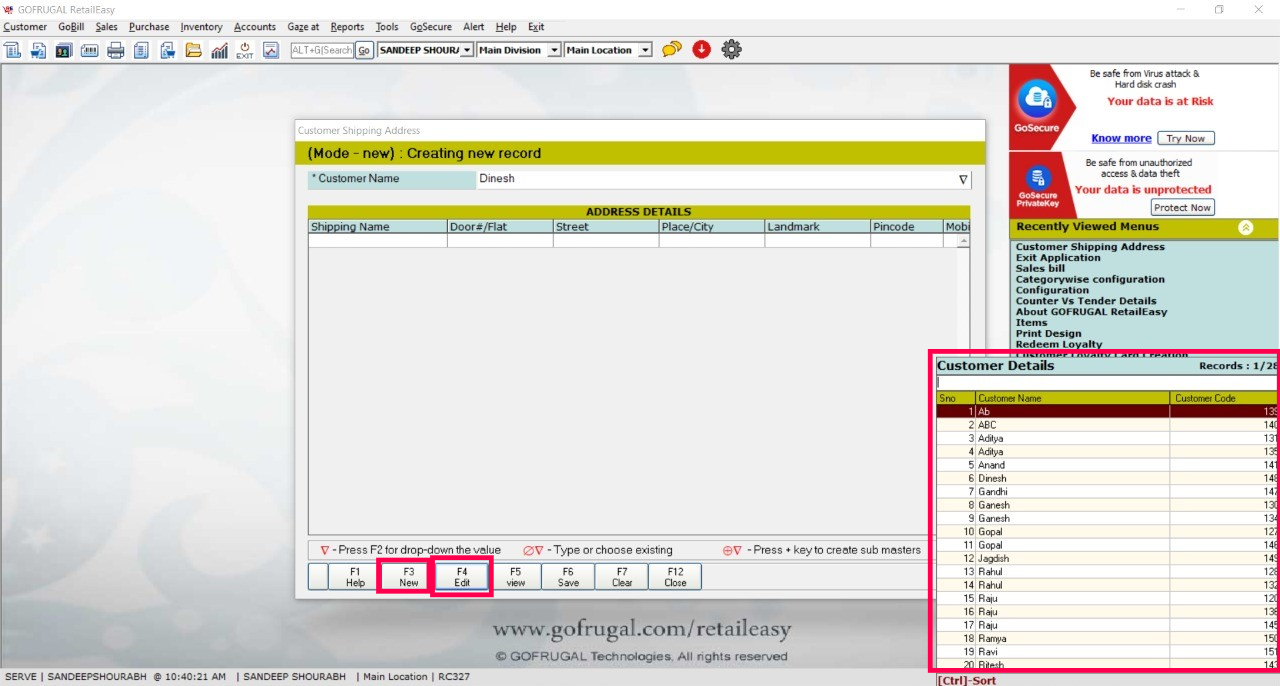
Task: Open the Sales menu
Action: click(106, 27)
